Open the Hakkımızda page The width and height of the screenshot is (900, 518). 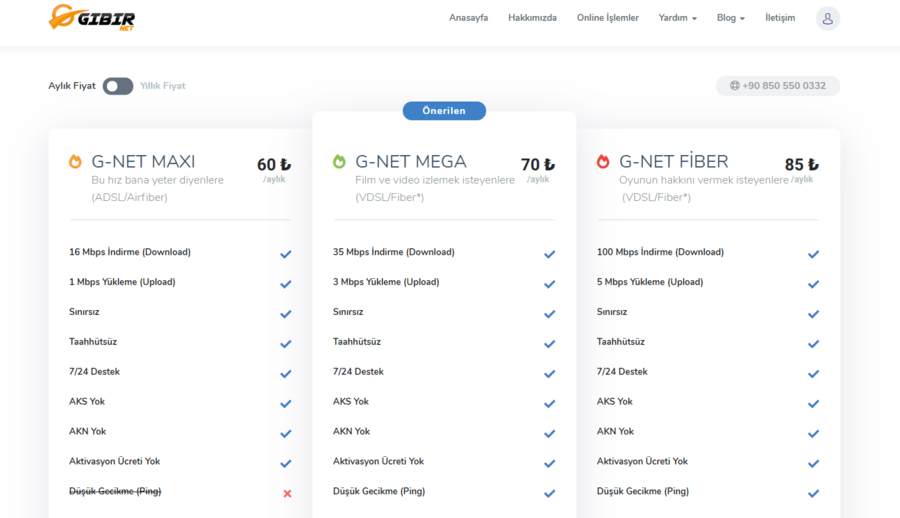click(532, 18)
